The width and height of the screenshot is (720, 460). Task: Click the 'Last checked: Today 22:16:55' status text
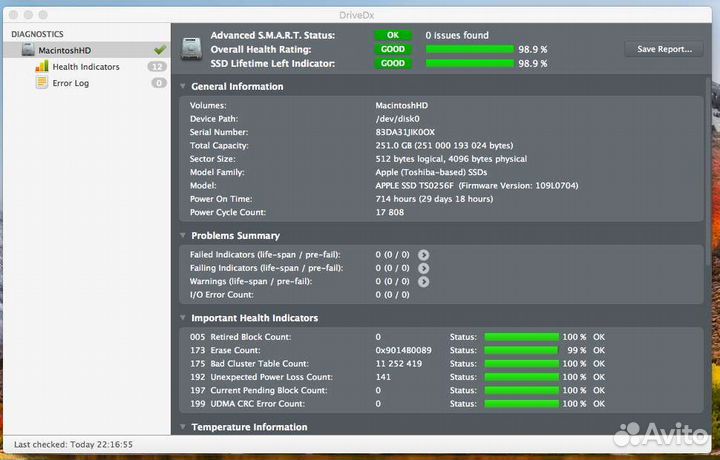coord(73,444)
